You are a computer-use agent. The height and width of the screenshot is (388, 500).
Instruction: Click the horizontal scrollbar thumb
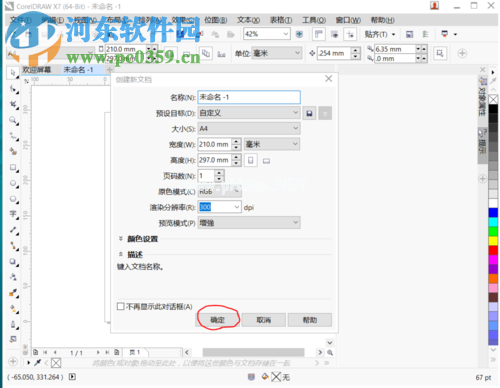253,352
